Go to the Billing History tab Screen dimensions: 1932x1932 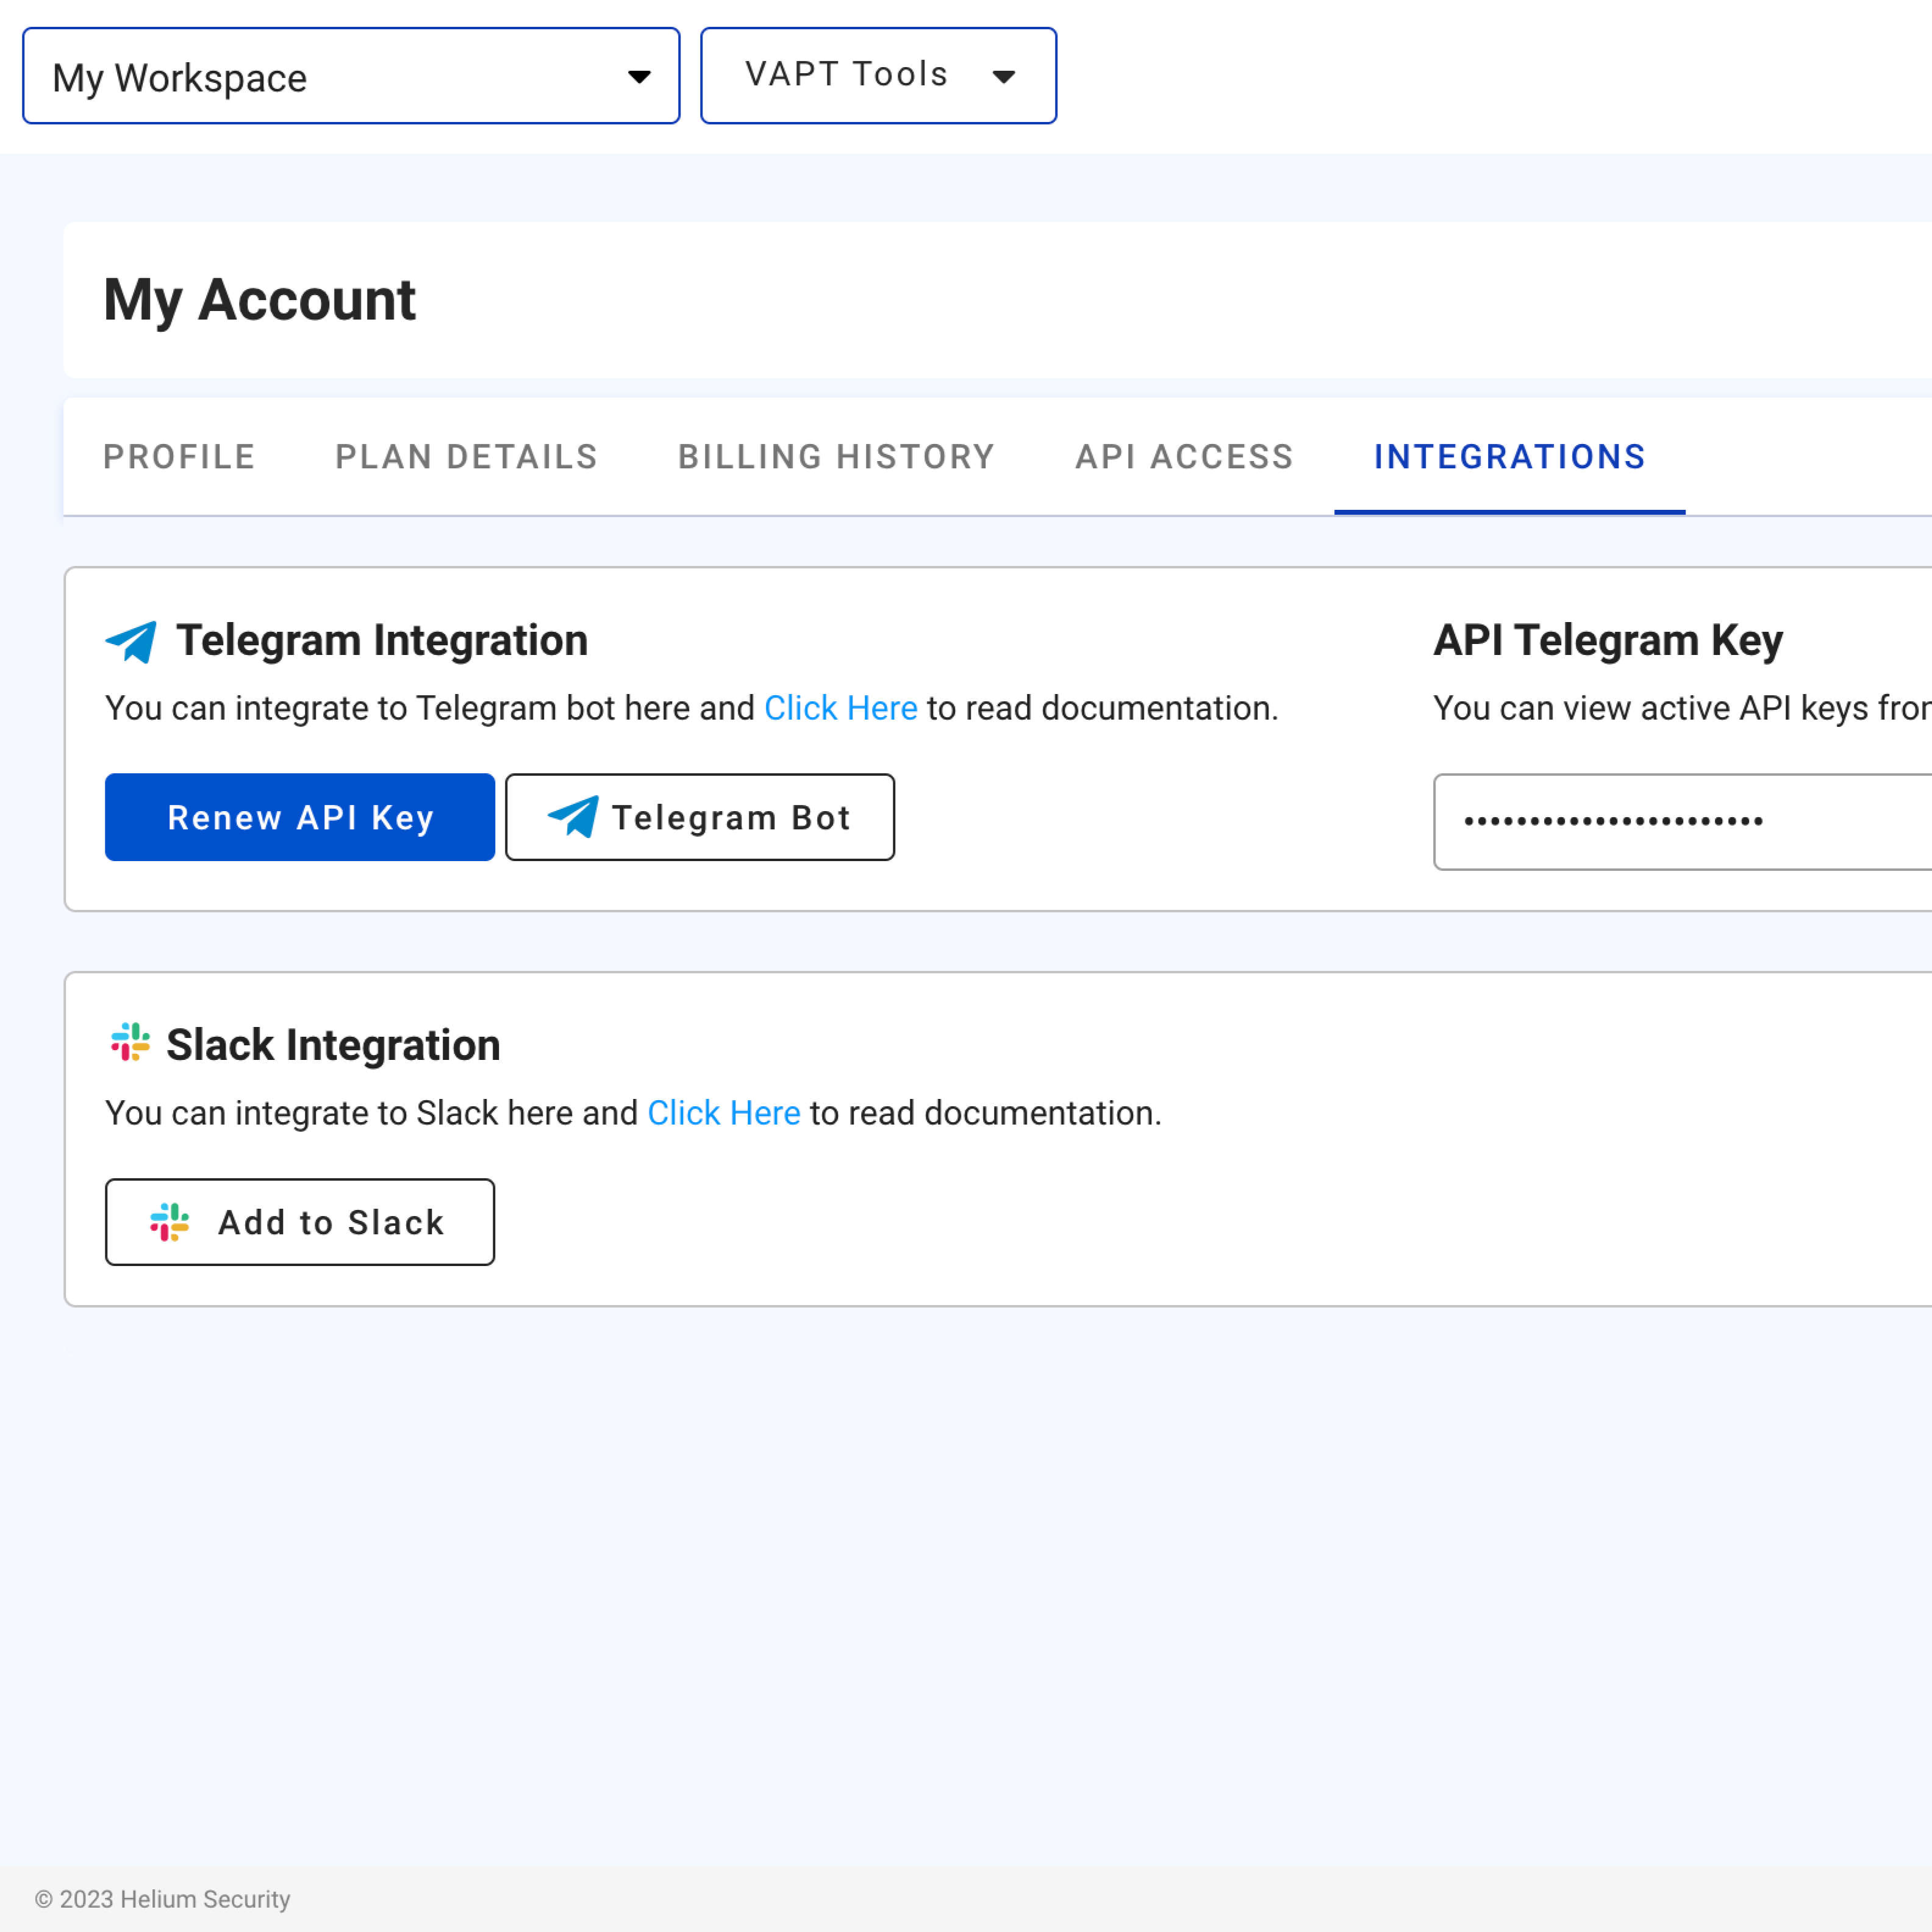pyautogui.click(x=836, y=457)
